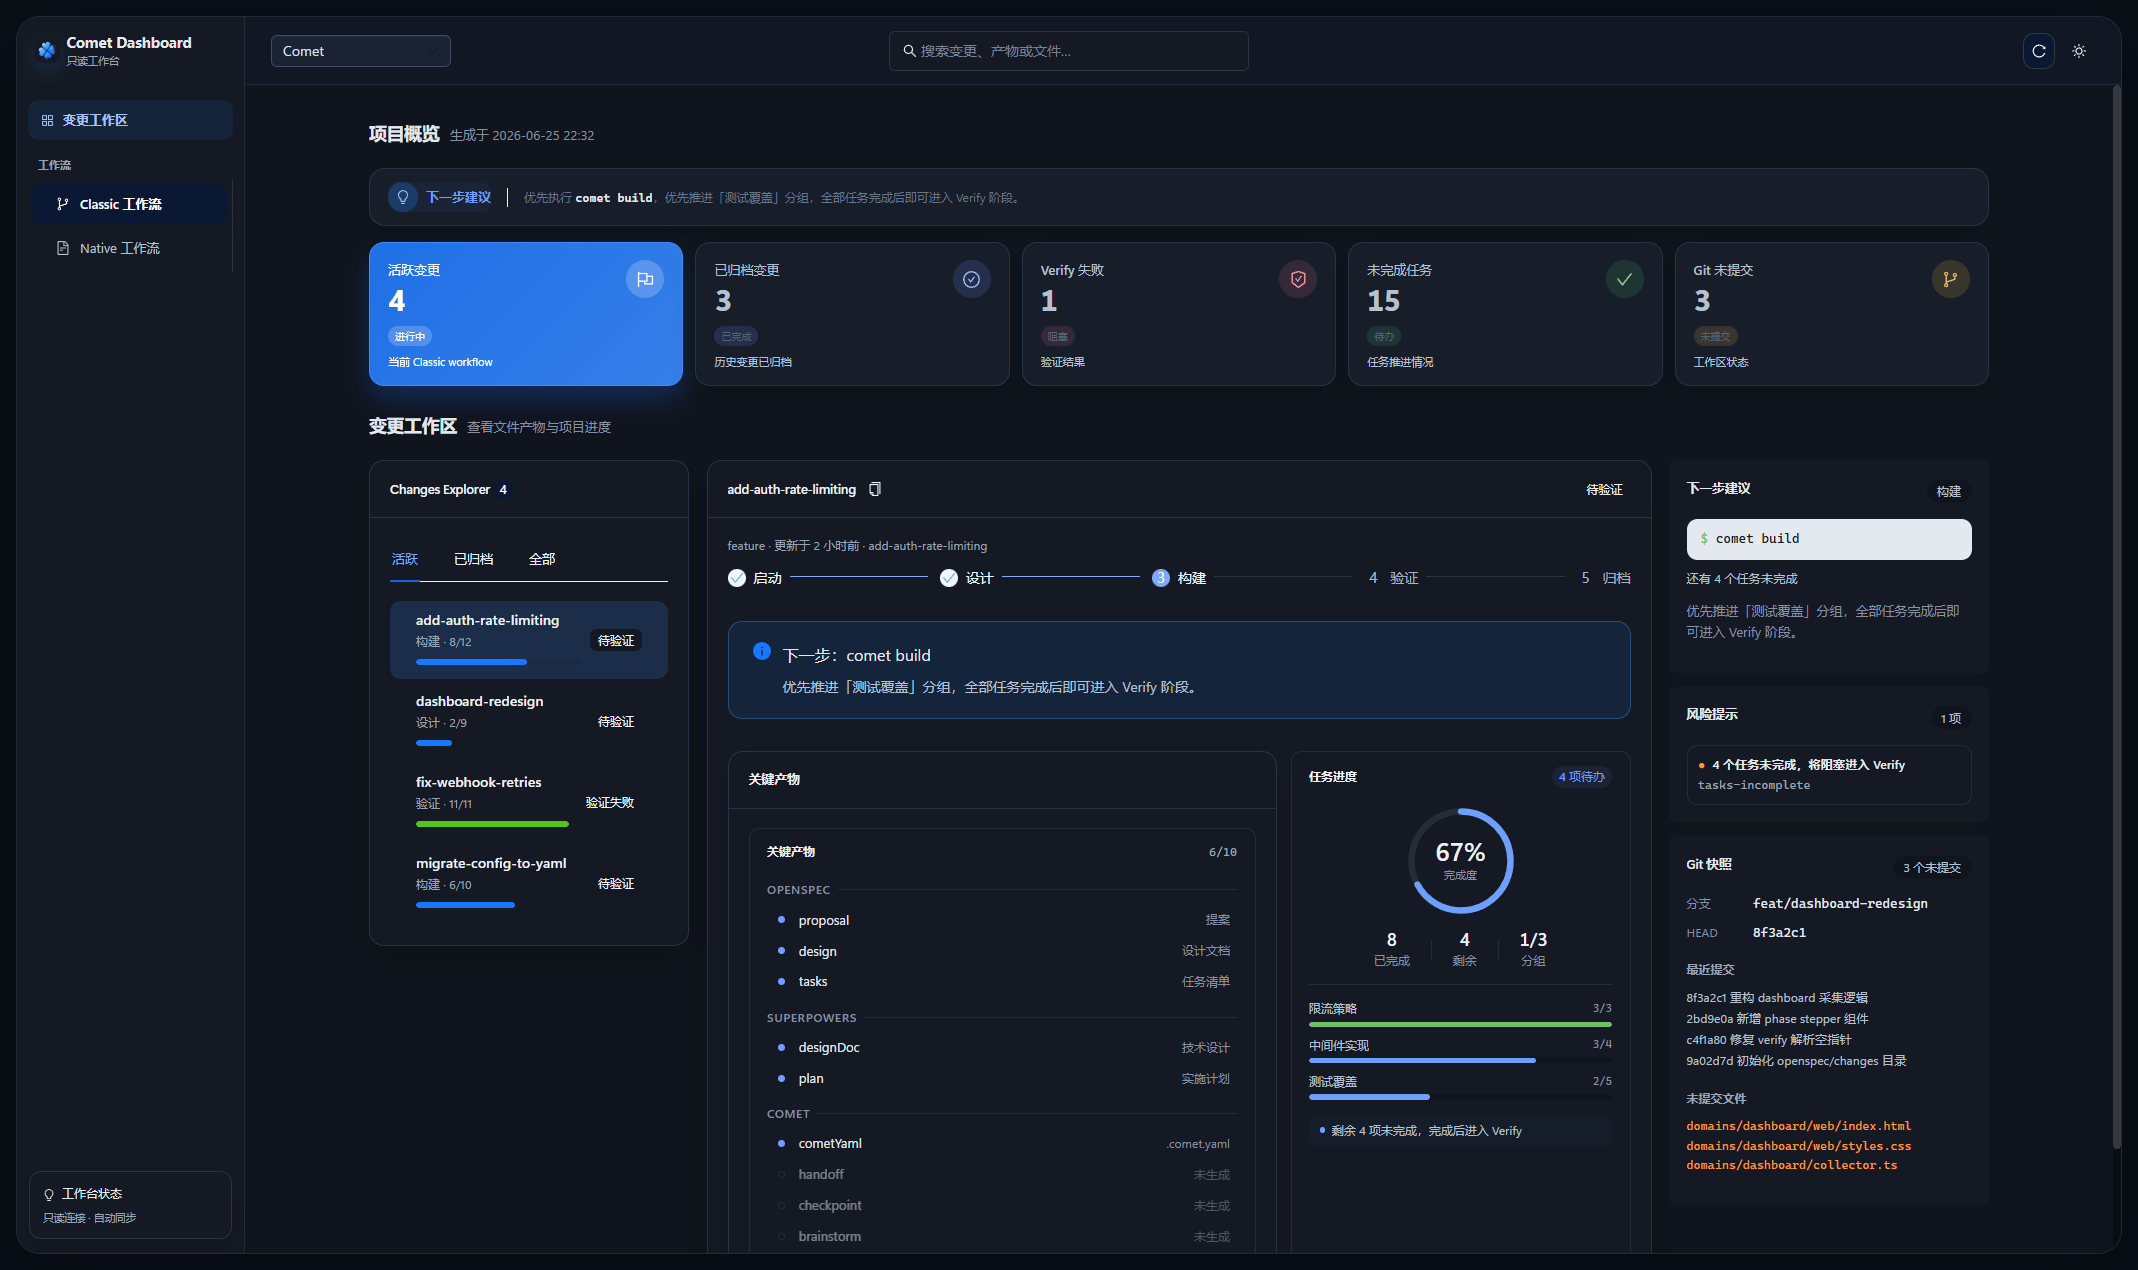Click the grid icon beside 变更工作区
2138x1270 pixels.
tap(47, 120)
